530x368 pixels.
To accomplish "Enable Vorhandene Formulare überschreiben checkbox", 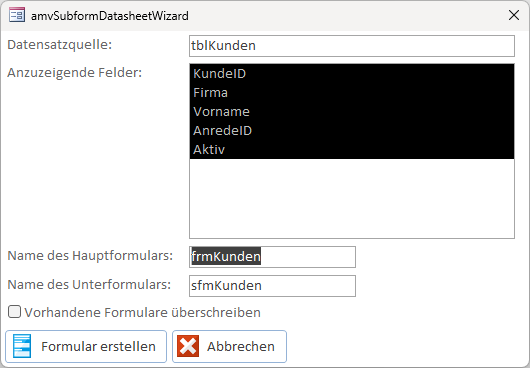I will point(14,312).
